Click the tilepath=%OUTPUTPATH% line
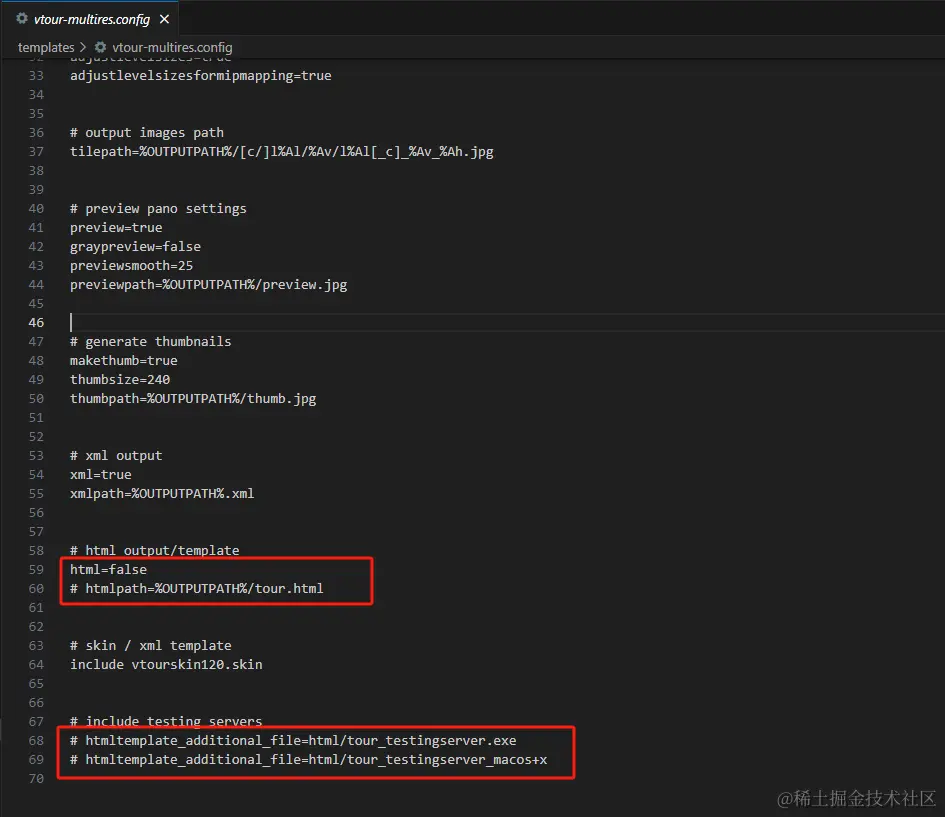 pyautogui.click(x=281, y=152)
